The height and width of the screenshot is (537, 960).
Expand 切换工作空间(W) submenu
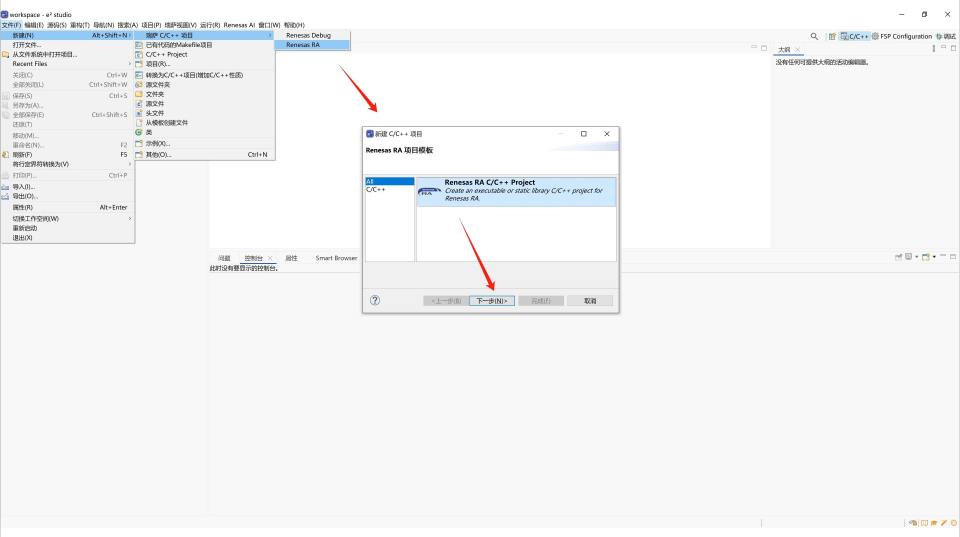click(130, 219)
